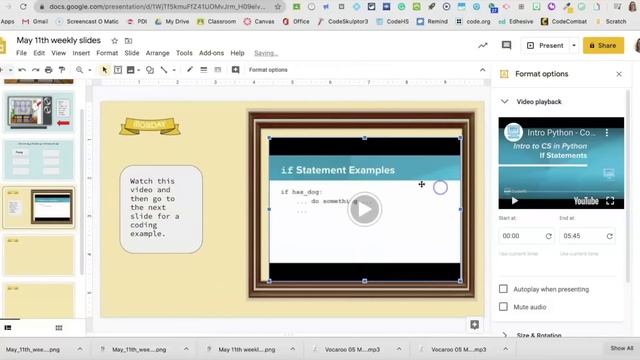Click the Present button
640x360 pixels.
click(x=545, y=45)
